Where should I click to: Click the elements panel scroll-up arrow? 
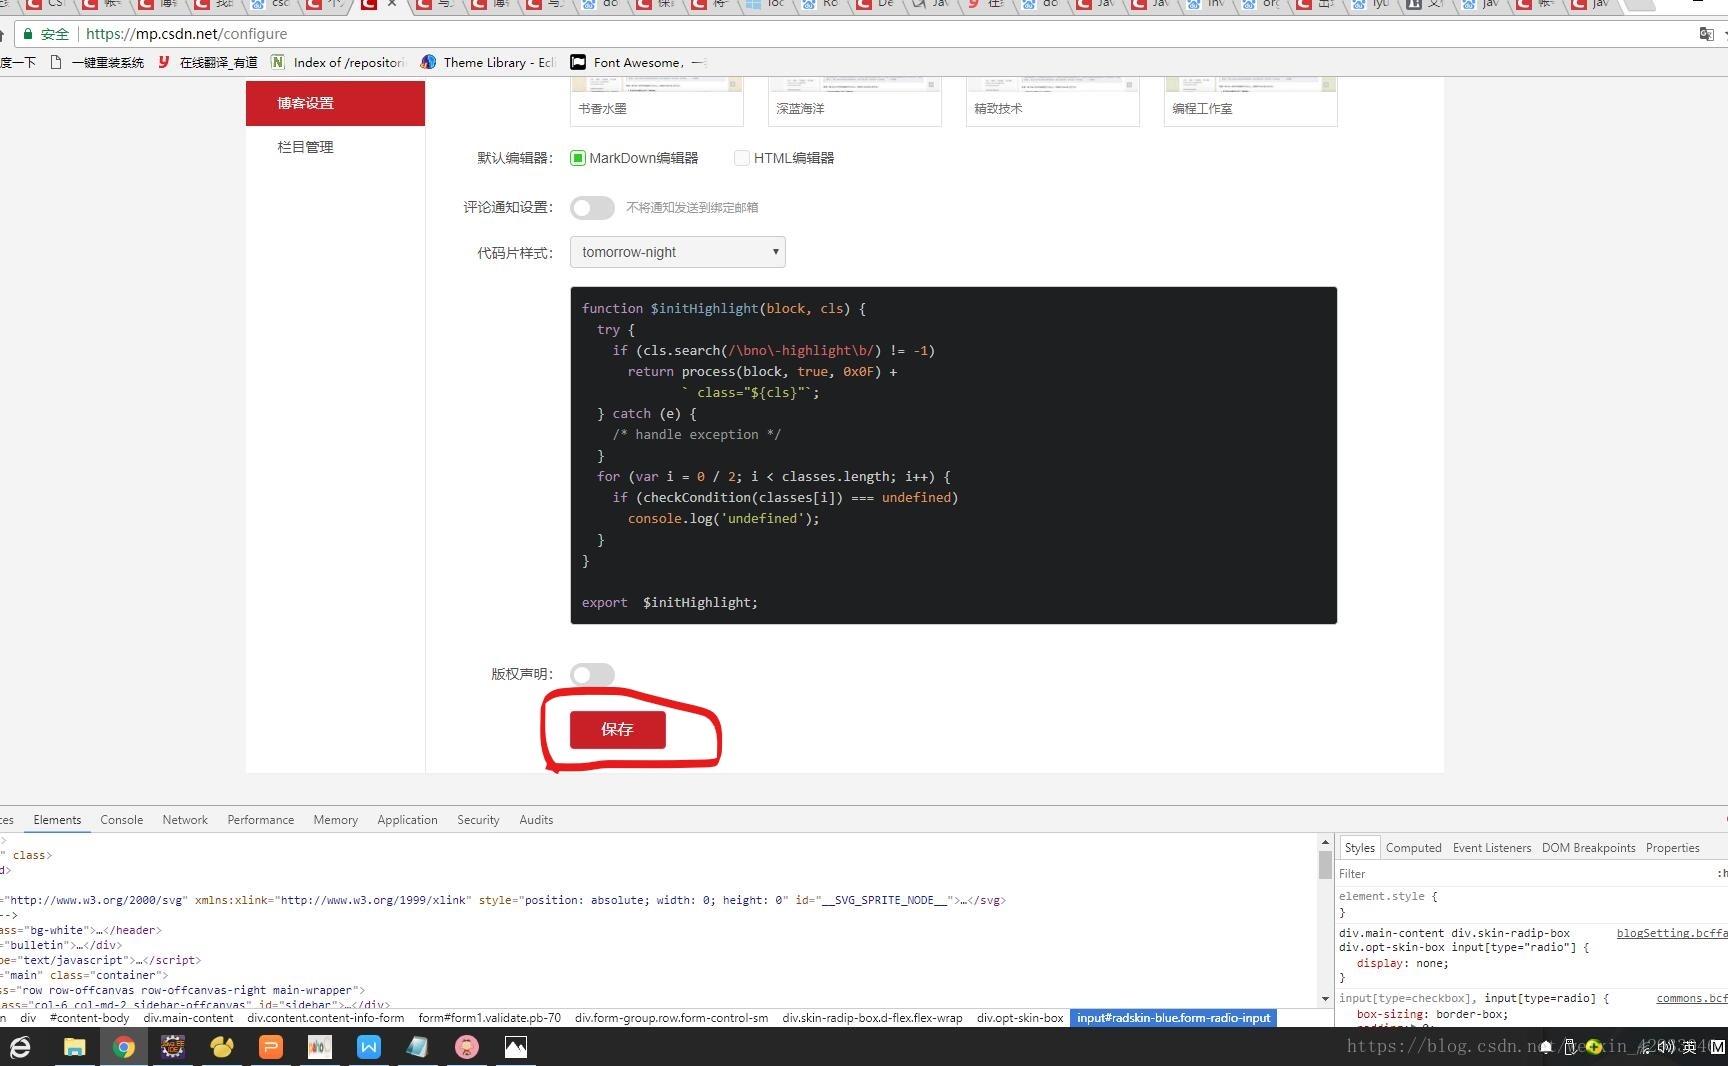coord(1325,843)
